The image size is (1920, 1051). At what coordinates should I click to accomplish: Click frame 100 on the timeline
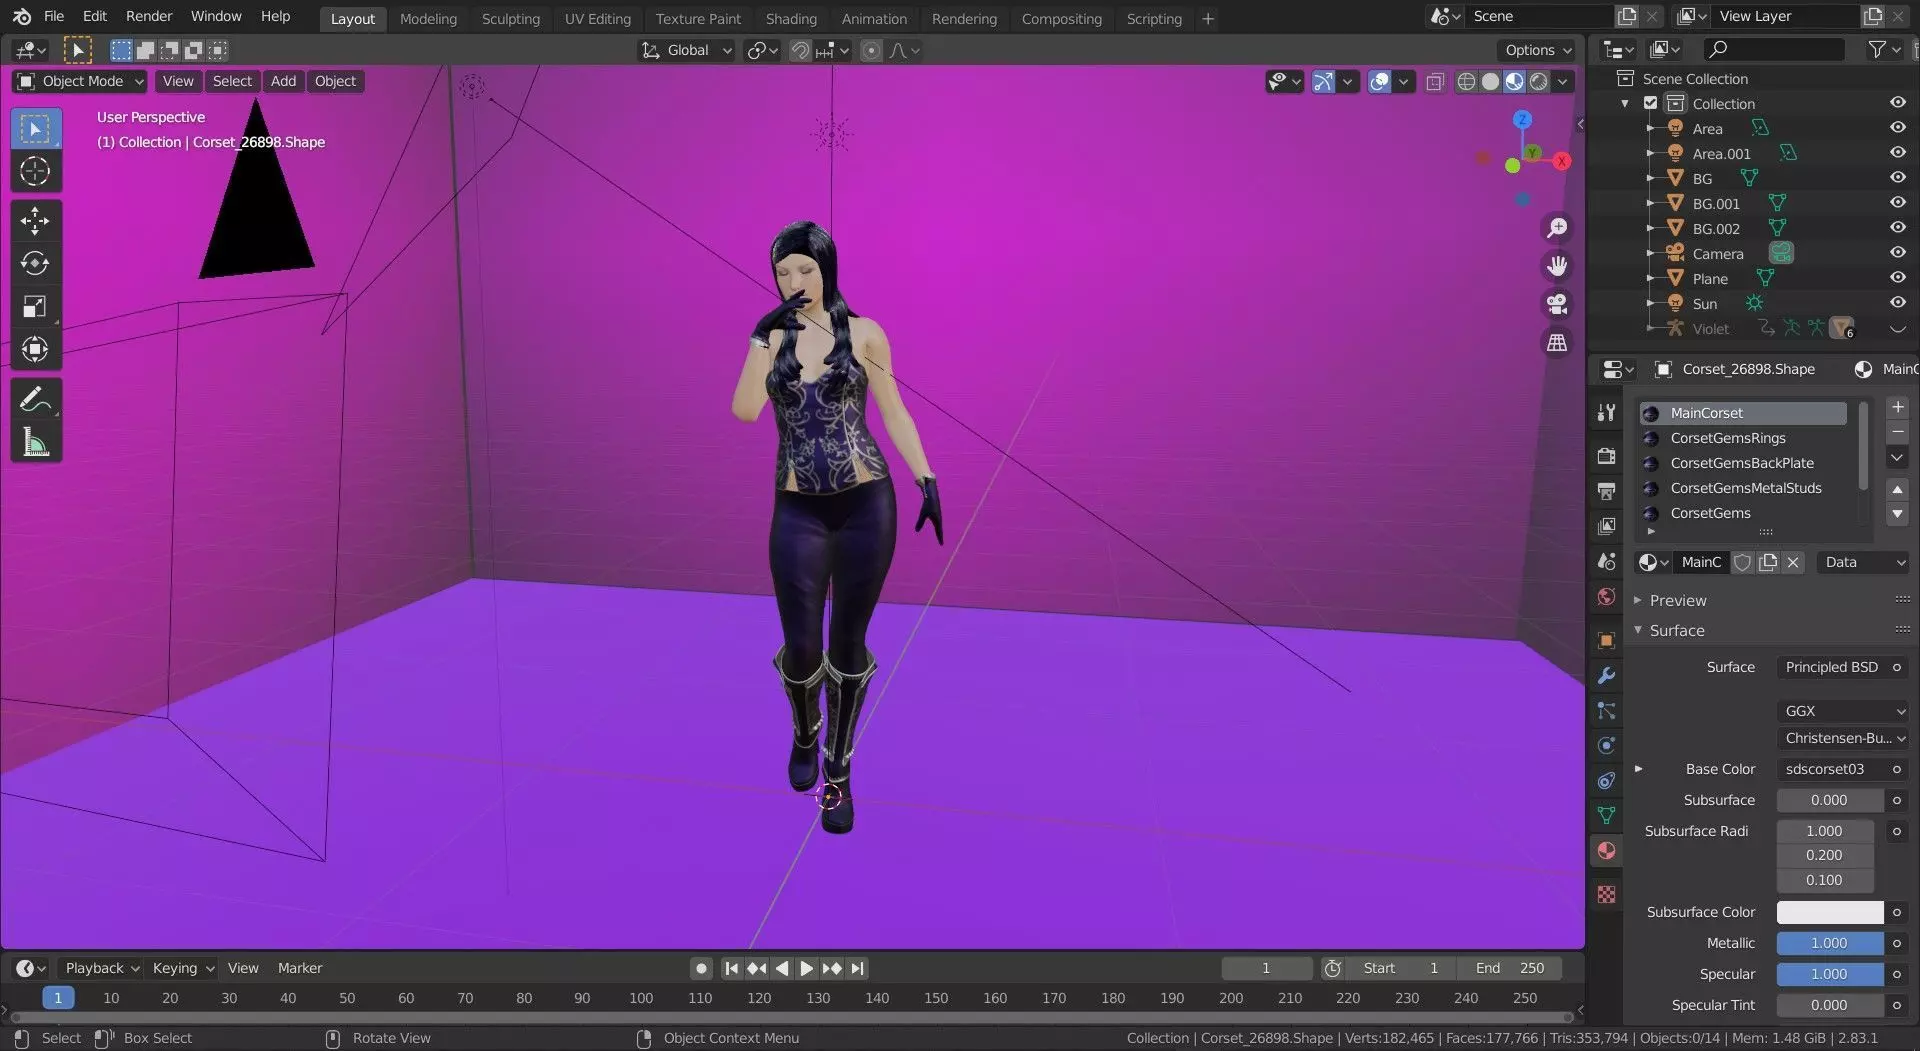[x=641, y=998]
